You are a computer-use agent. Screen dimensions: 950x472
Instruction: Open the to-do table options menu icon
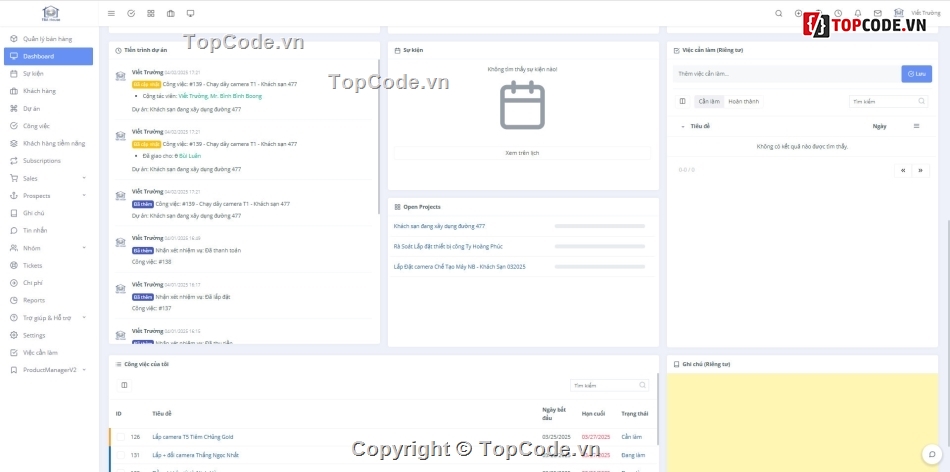coord(916,126)
